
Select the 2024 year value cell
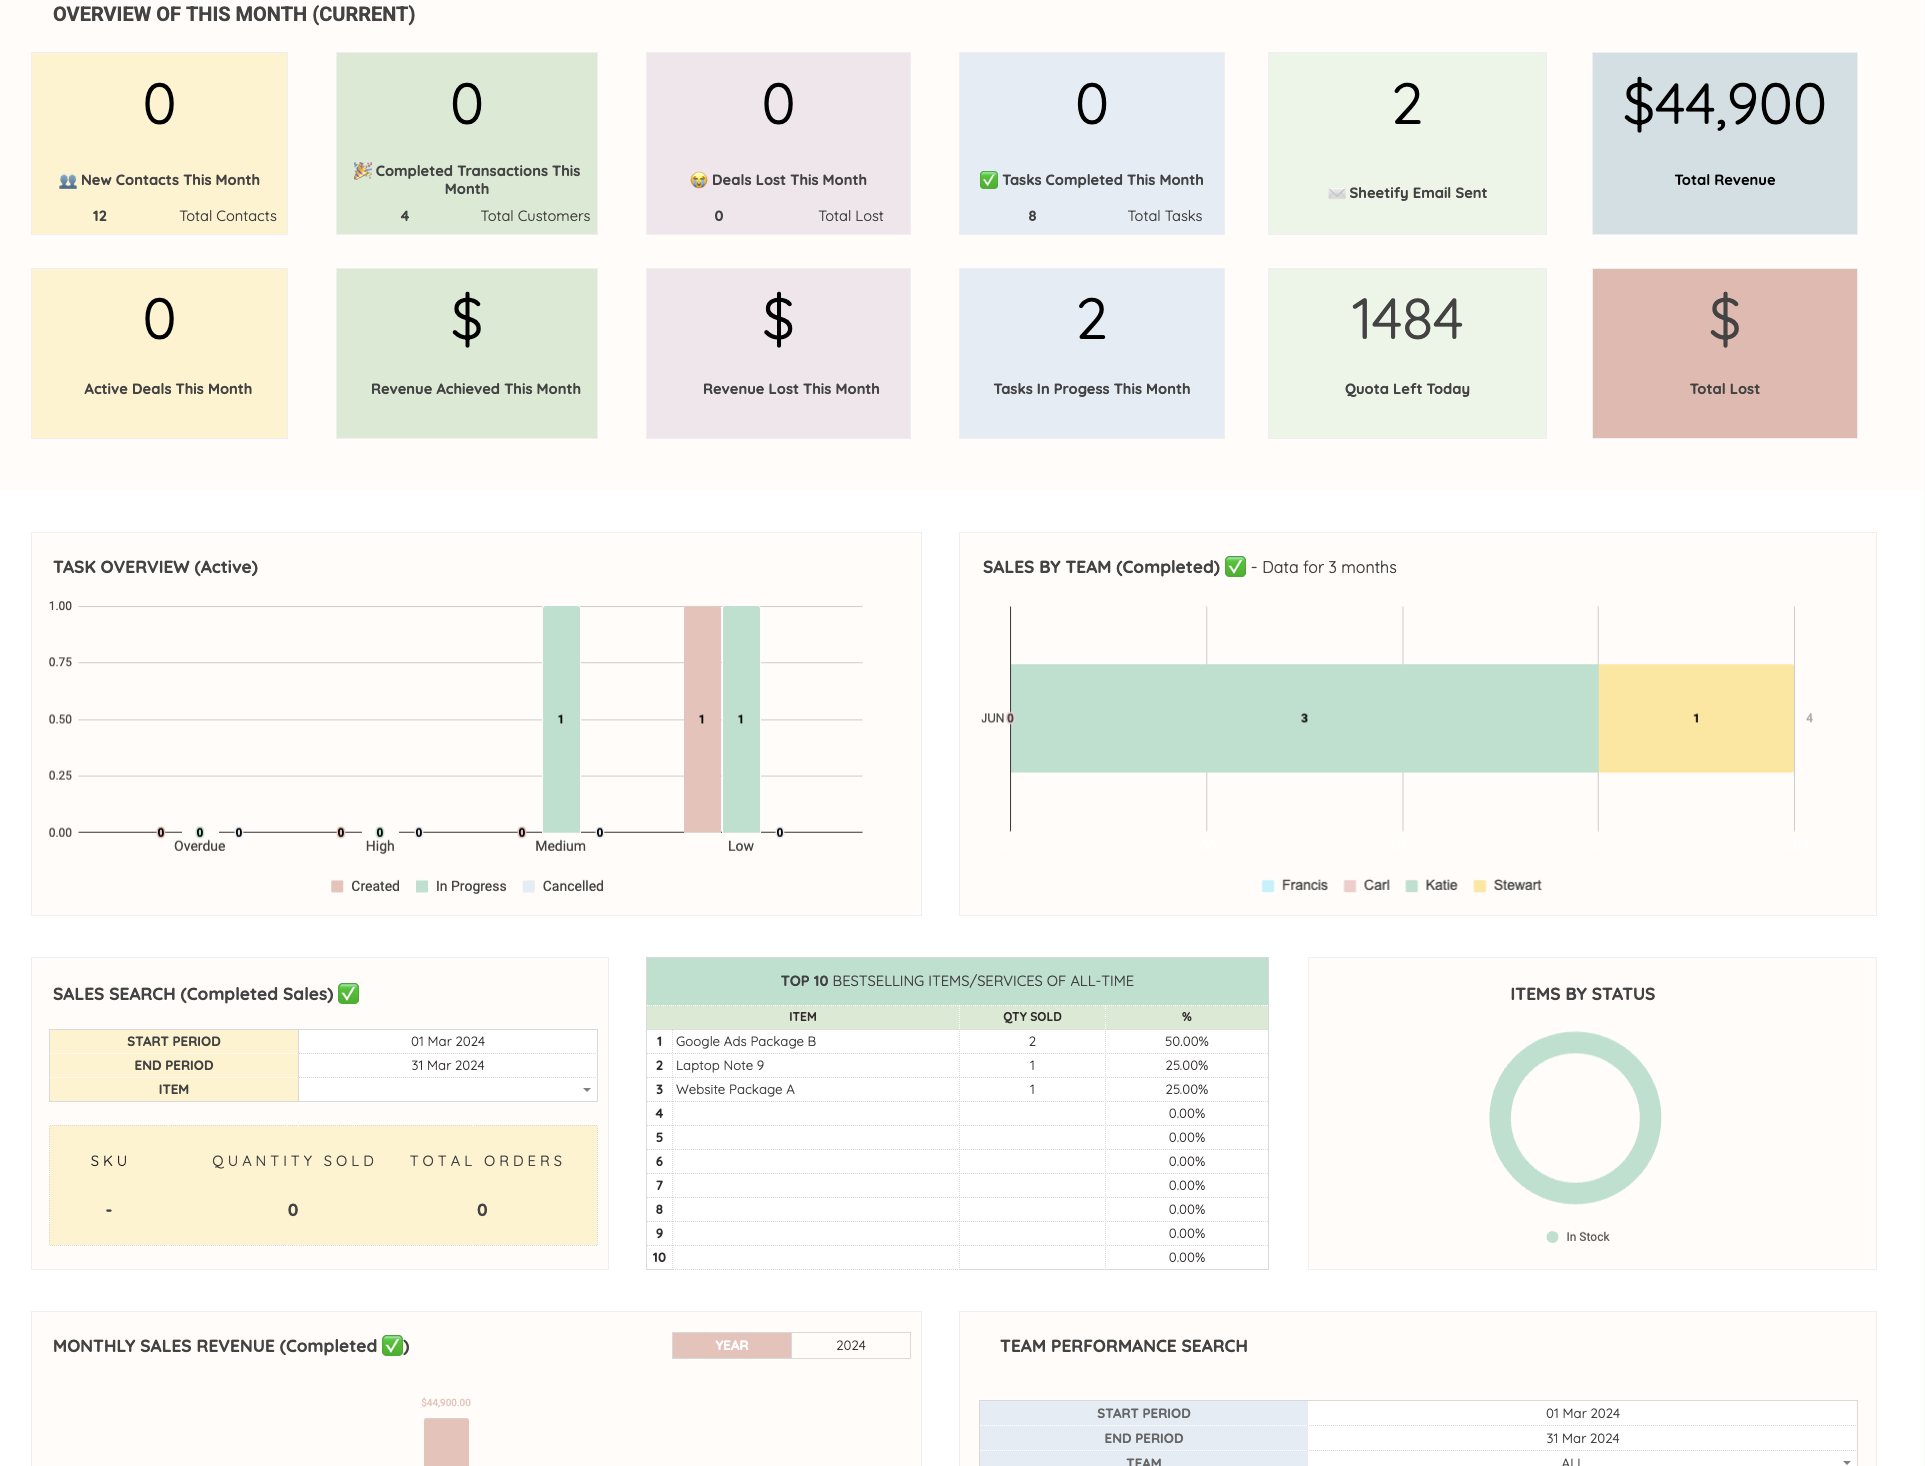click(850, 1345)
